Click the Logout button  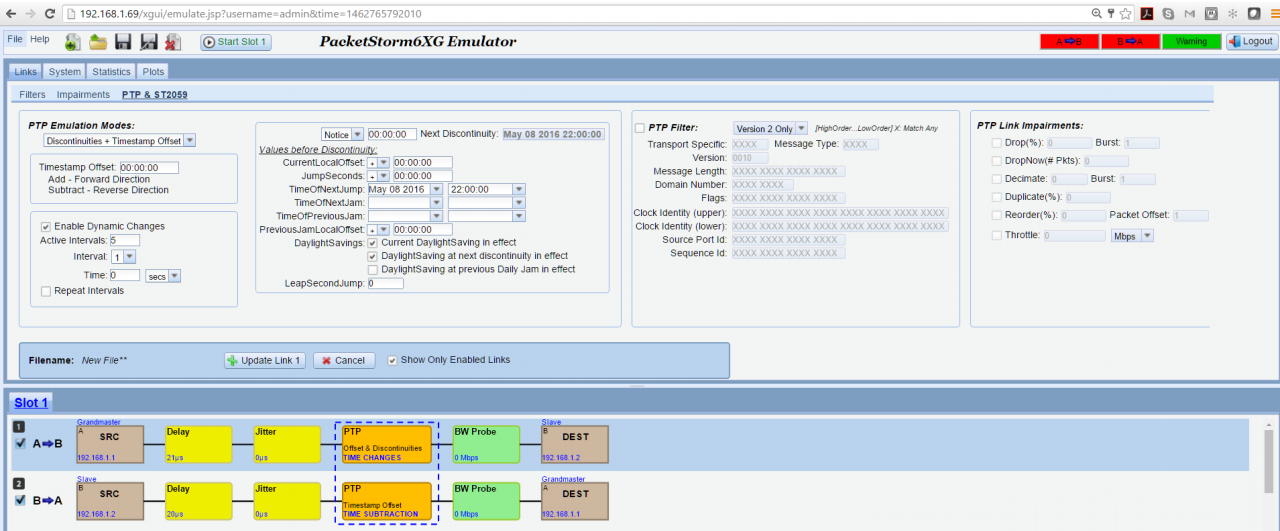click(x=1251, y=41)
